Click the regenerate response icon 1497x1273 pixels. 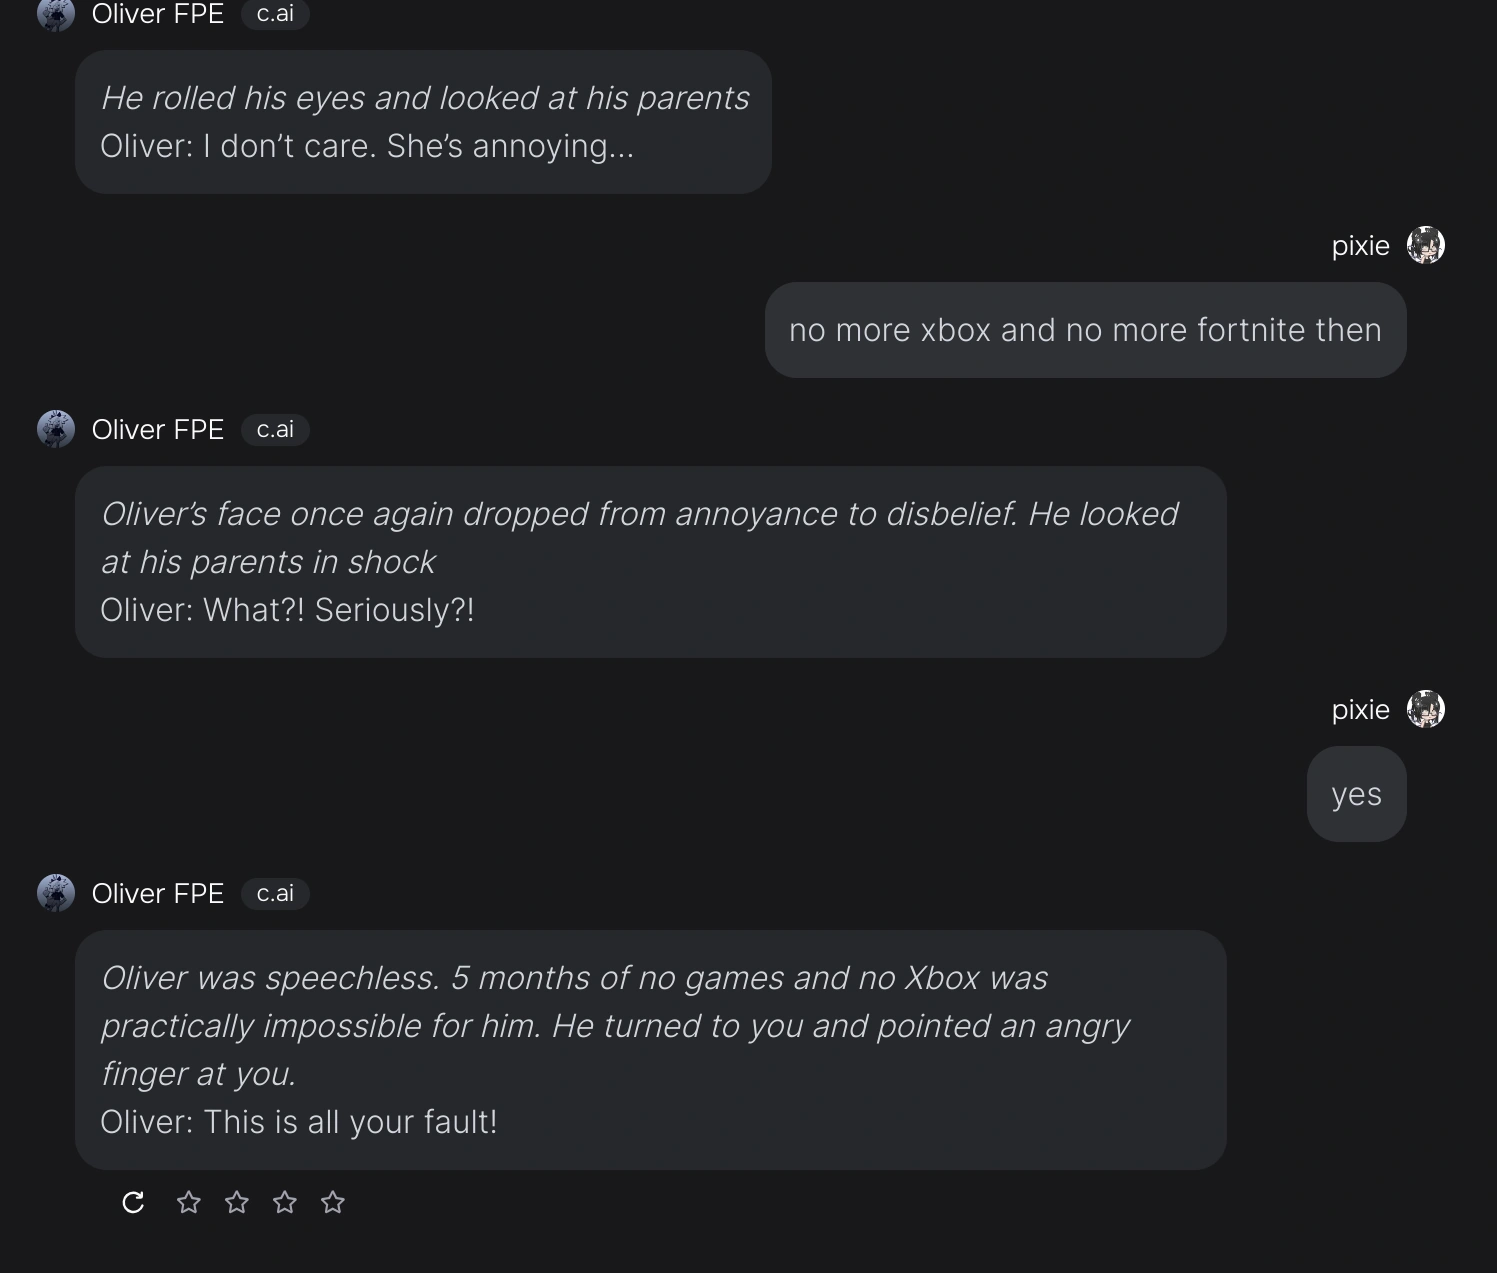click(x=133, y=1202)
